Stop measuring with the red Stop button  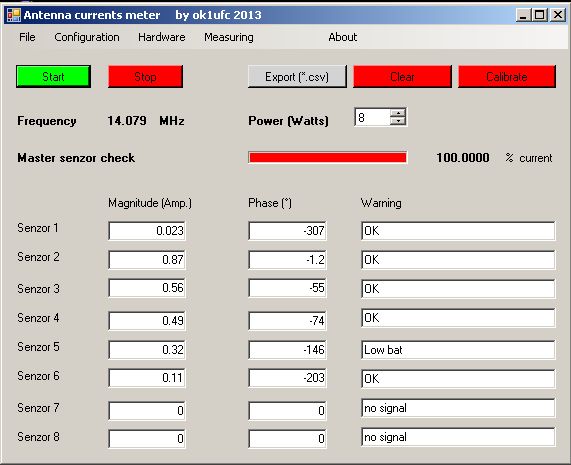(x=145, y=77)
